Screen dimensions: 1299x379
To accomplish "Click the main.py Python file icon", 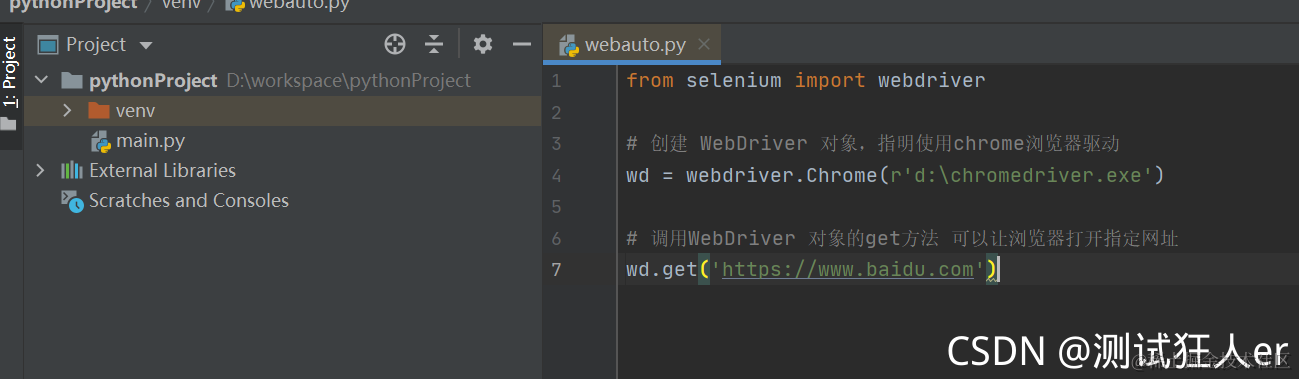I will (x=100, y=141).
